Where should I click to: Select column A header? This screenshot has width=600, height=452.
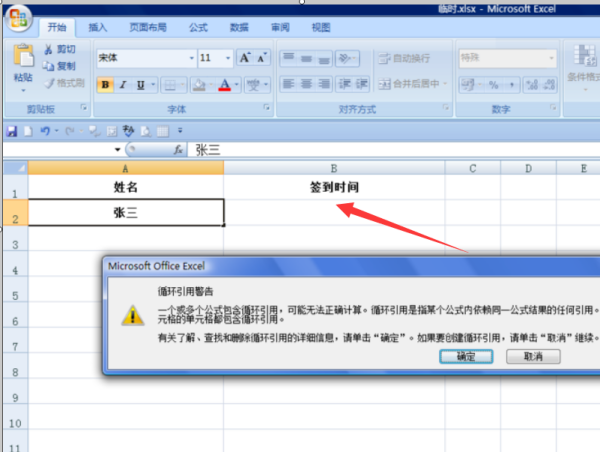pyautogui.click(x=126, y=168)
